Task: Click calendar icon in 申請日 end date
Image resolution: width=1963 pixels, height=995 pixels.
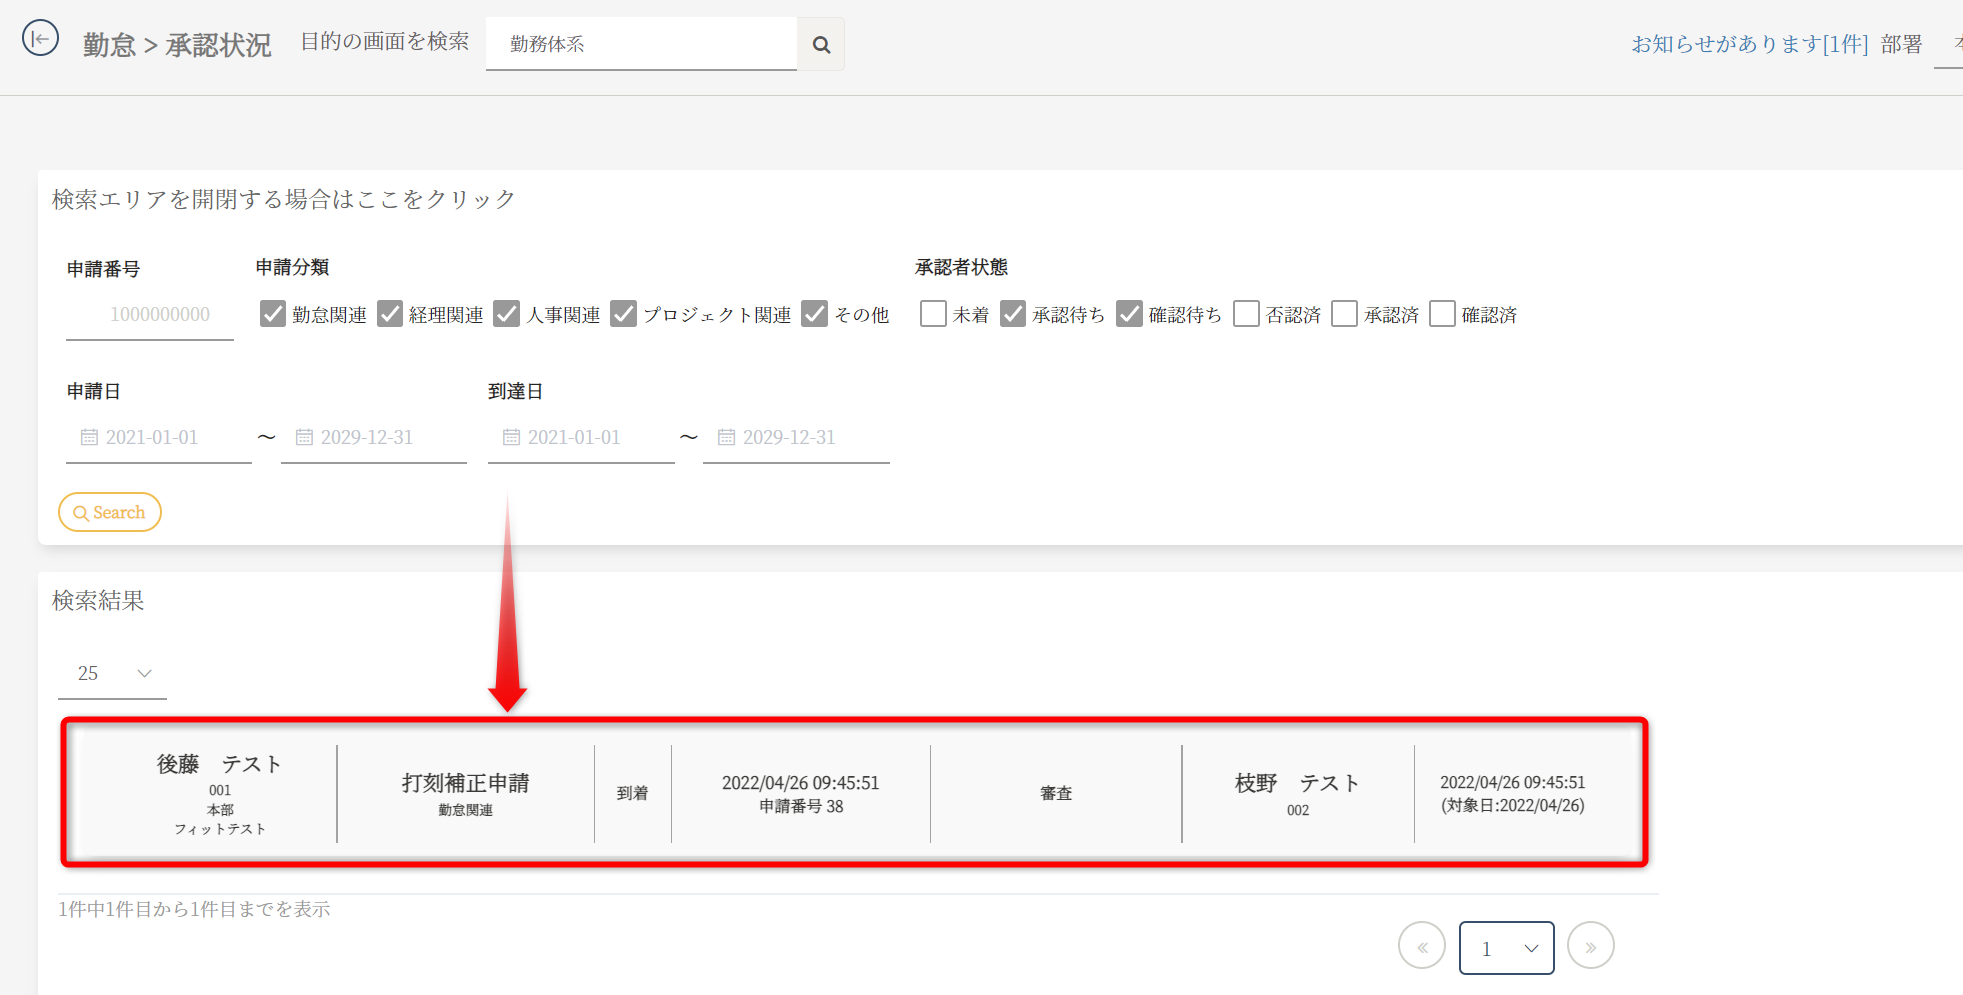Action: coord(304,437)
